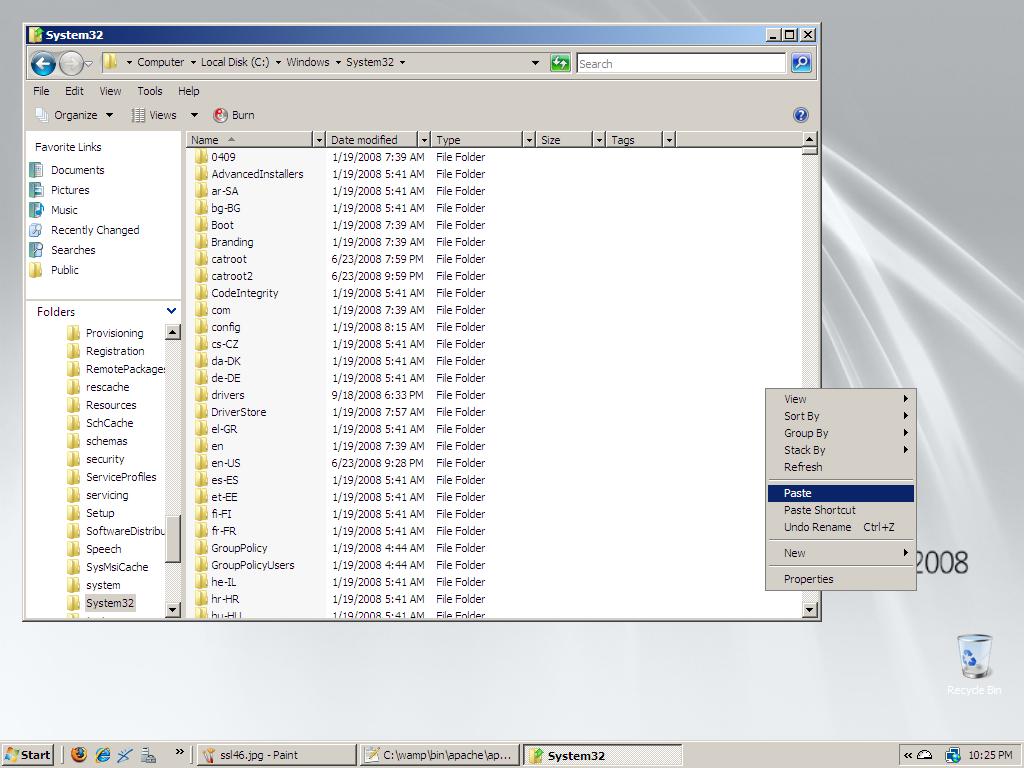Screen dimensions: 1024x768
Task: Select the drivers folder in list
Action: [x=227, y=395]
